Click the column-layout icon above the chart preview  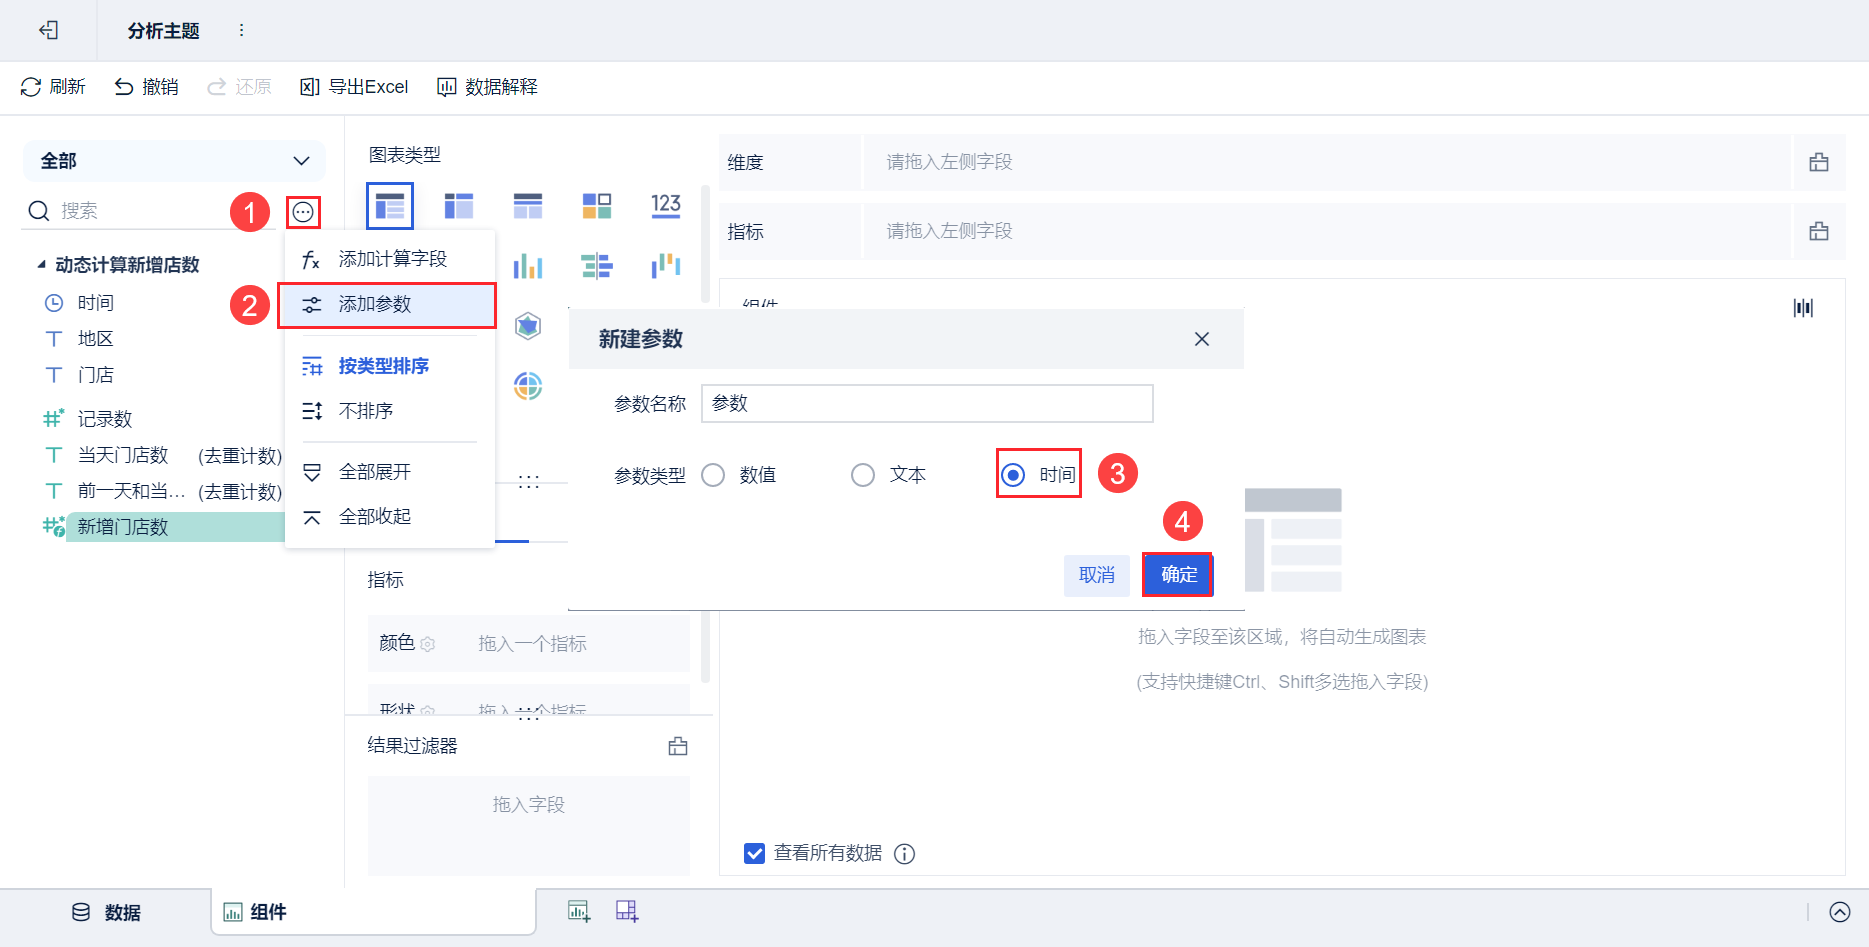1803,308
